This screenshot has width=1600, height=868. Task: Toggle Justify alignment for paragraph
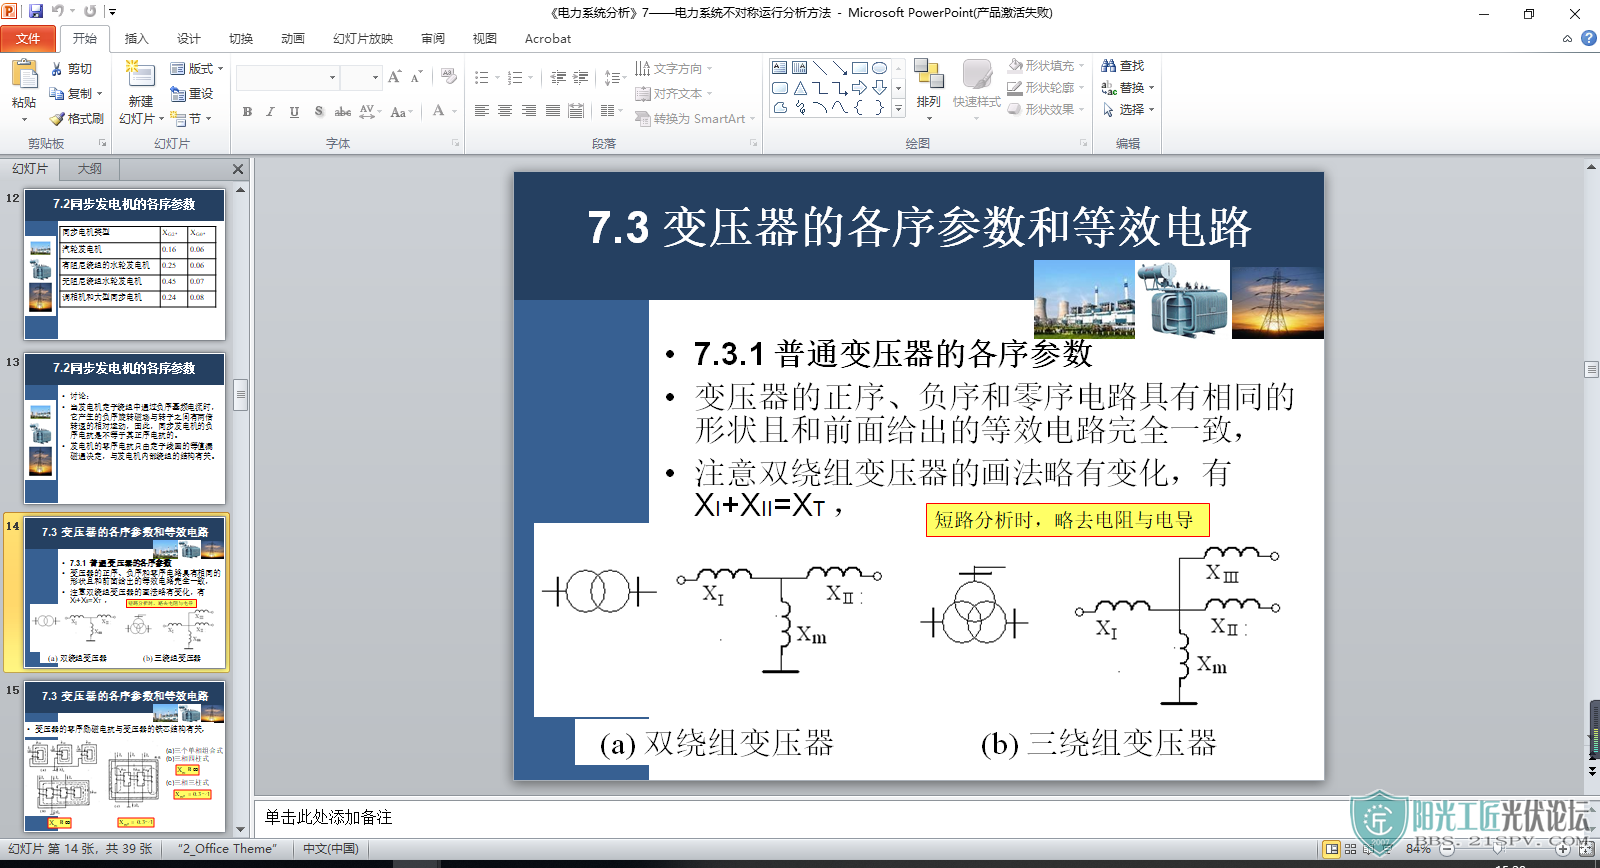(x=553, y=111)
